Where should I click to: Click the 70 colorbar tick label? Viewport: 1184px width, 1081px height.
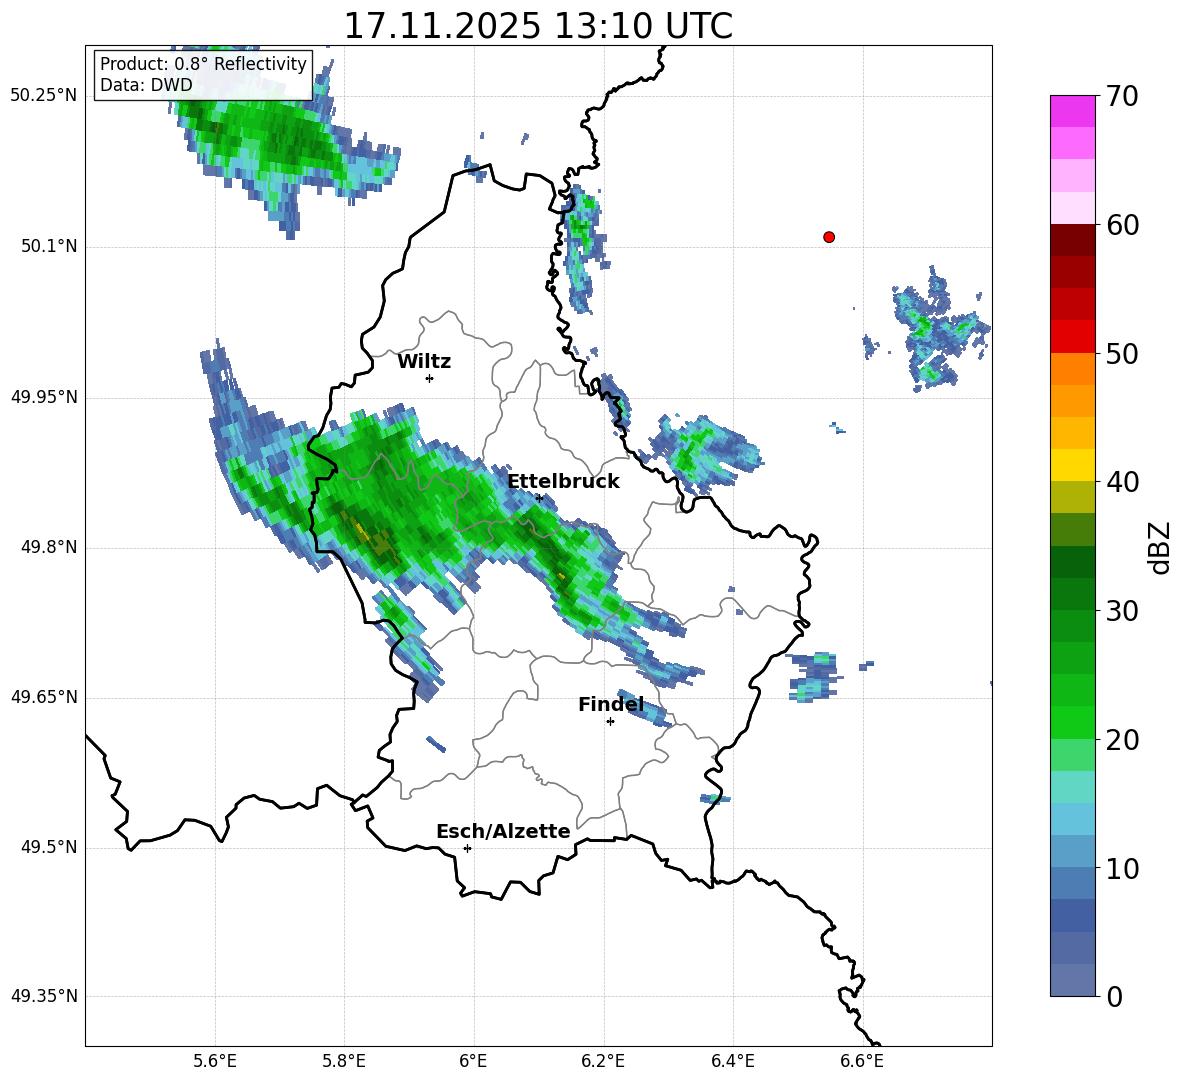1122,96
